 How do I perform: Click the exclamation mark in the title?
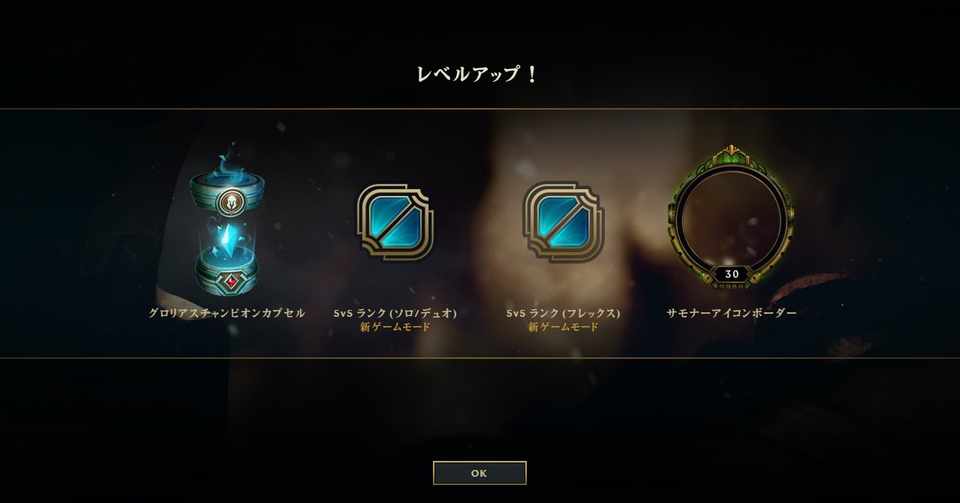[x=531, y=74]
